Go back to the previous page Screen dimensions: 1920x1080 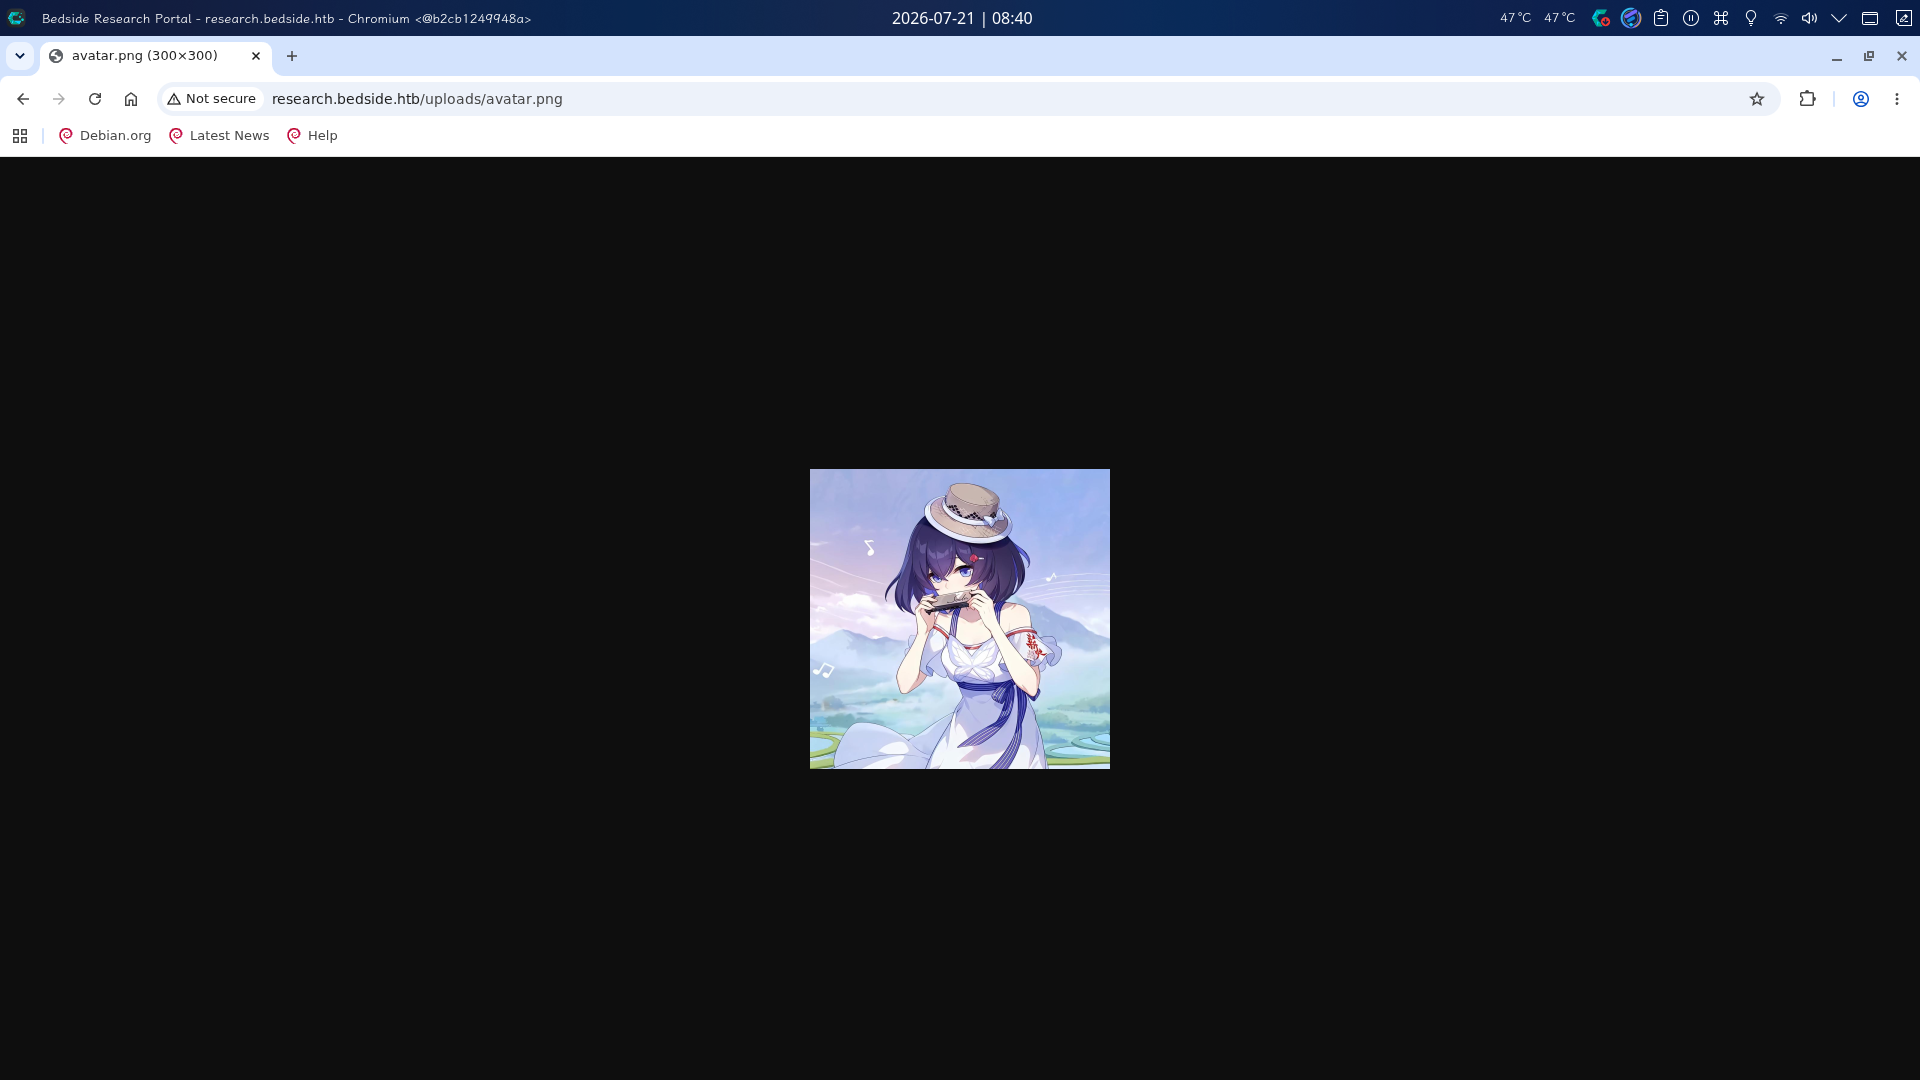click(23, 99)
